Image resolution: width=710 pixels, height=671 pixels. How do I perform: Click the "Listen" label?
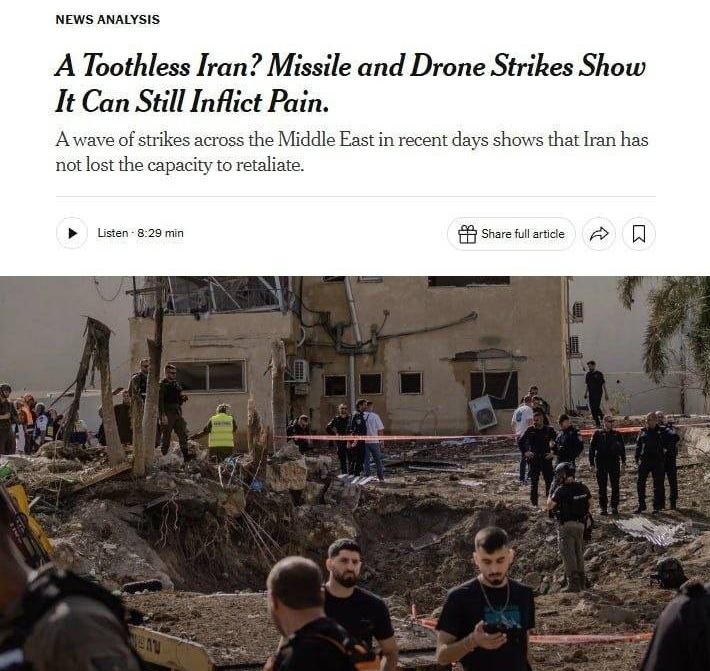[113, 233]
